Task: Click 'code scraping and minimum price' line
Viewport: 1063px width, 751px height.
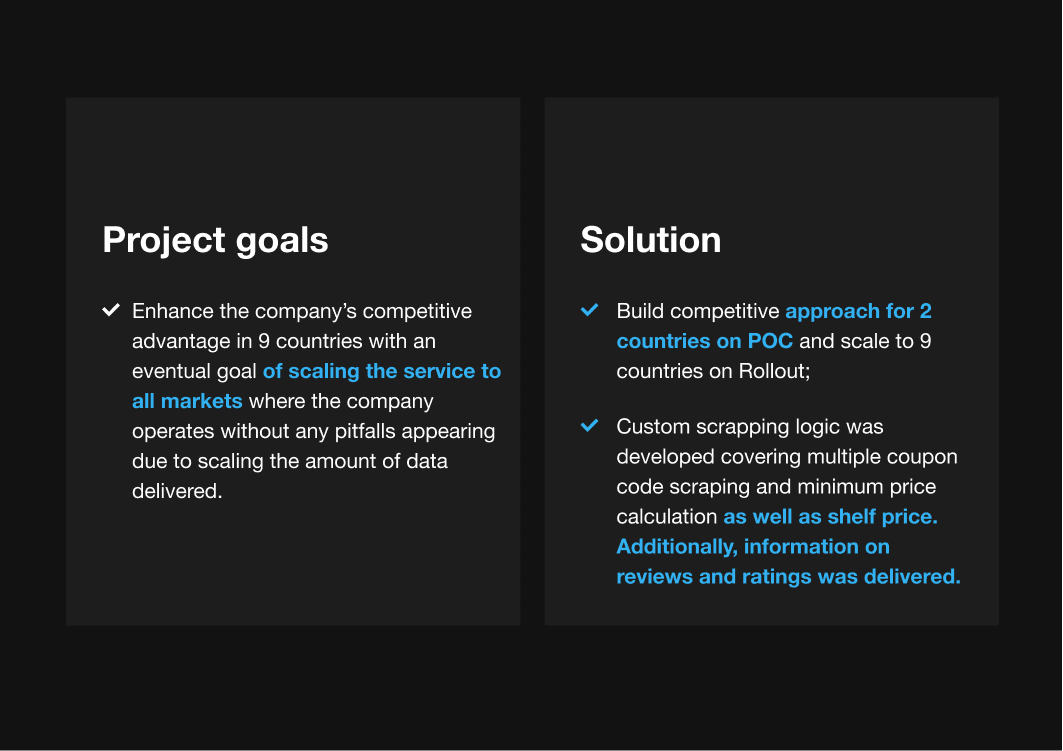Action: coord(776,487)
